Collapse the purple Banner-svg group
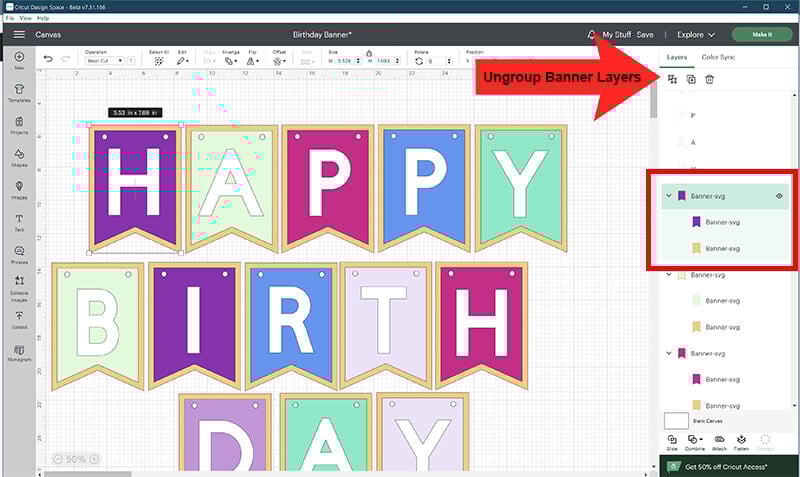Viewport: 800px width, 477px height. click(x=668, y=195)
